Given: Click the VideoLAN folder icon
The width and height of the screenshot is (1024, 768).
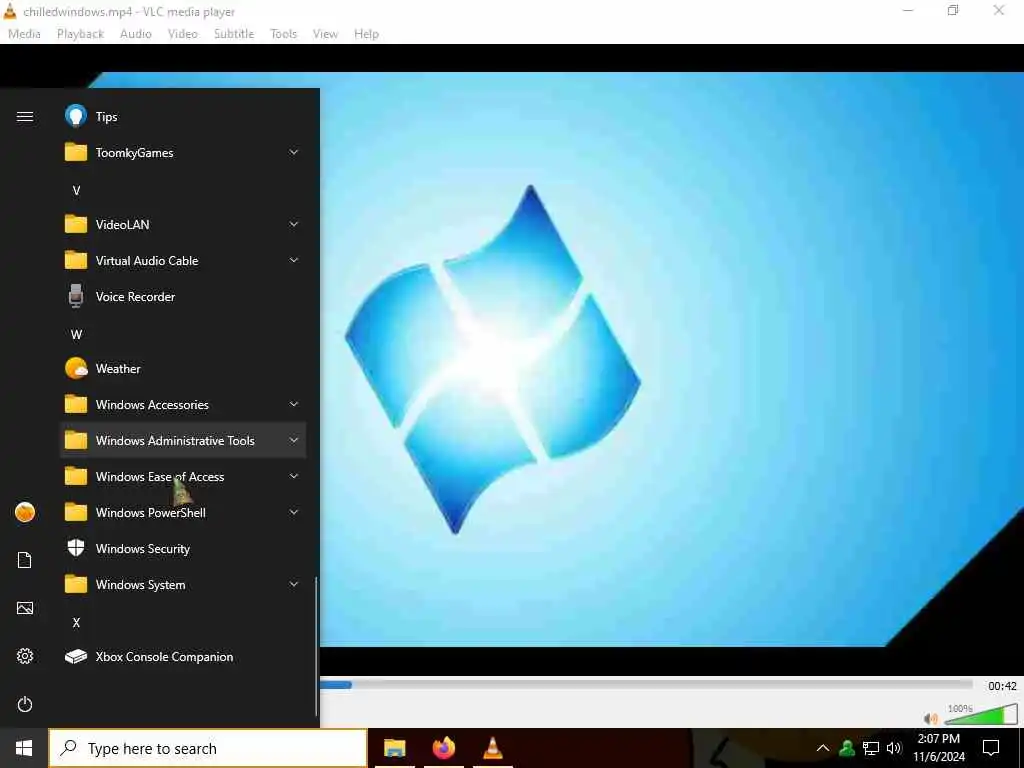Looking at the screenshot, I should coord(76,224).
